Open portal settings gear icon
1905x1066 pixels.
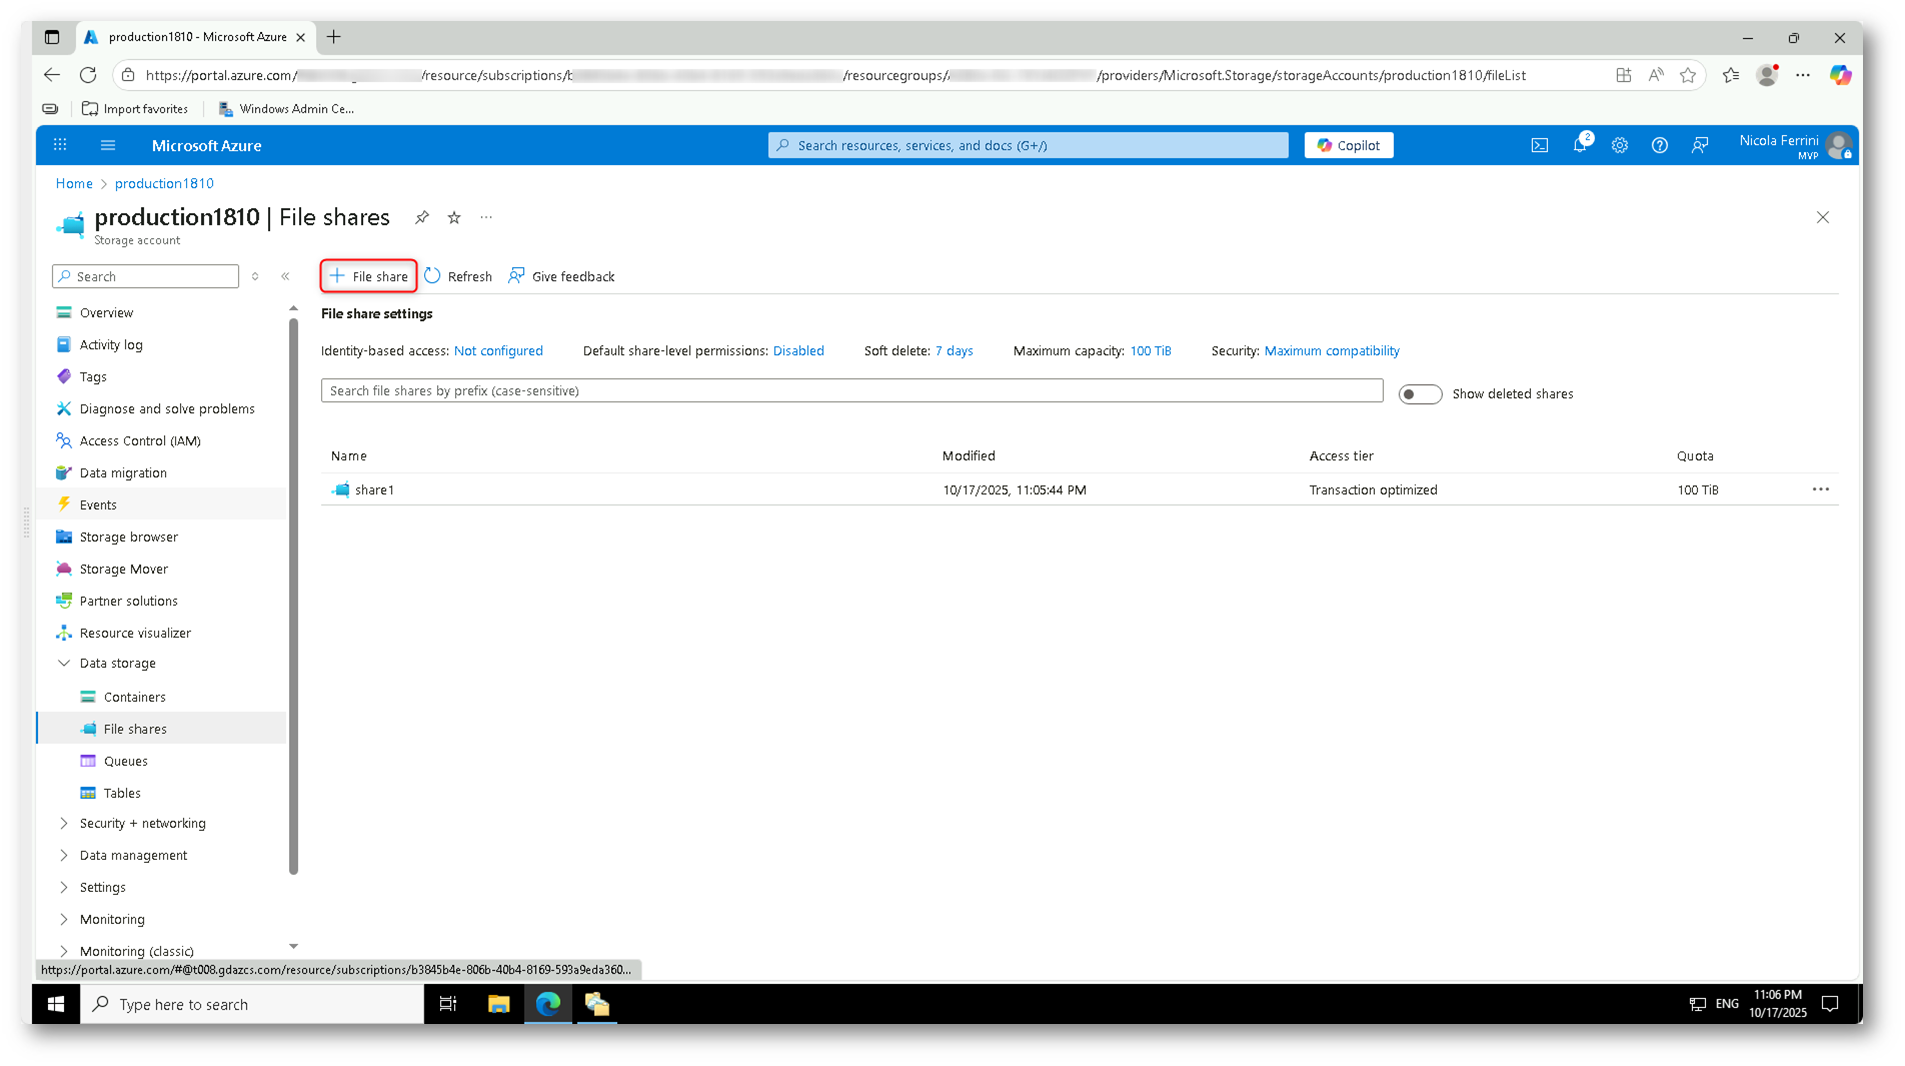point(1619,145)
